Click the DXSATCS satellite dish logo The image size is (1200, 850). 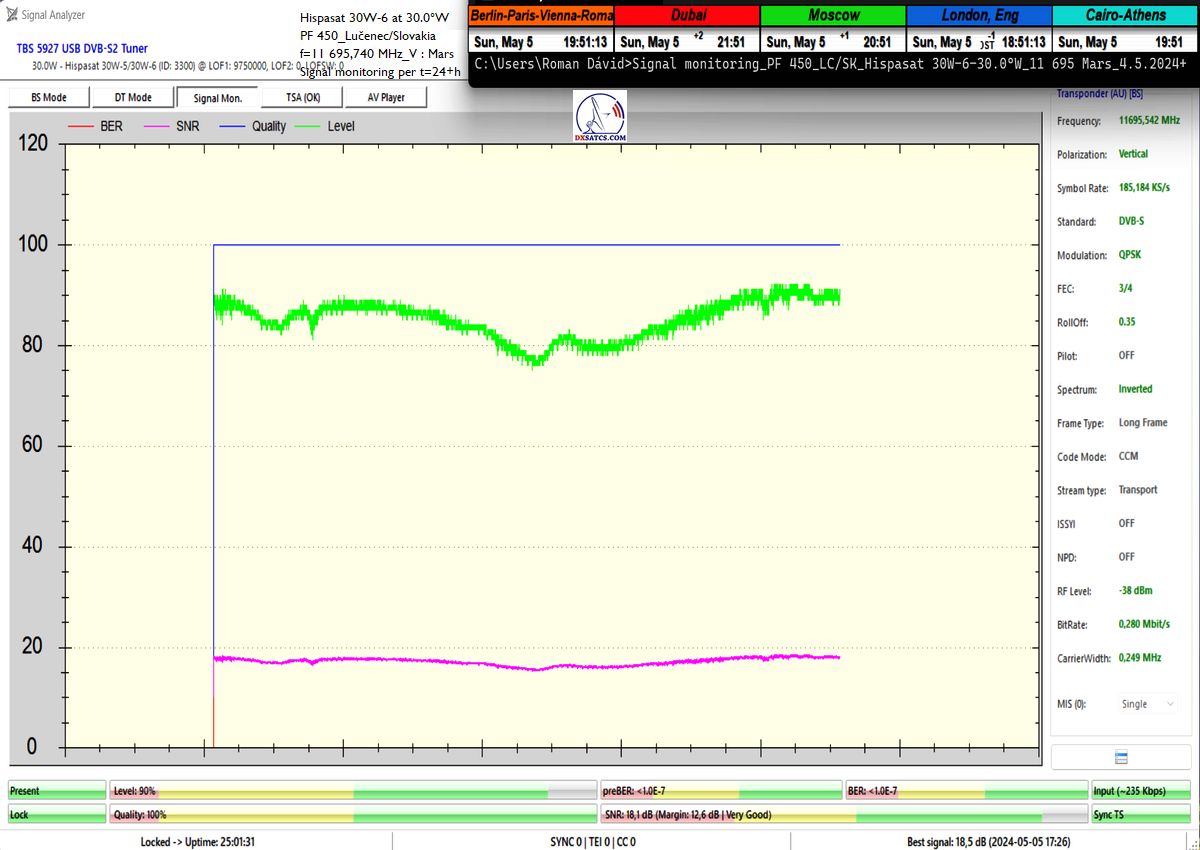[x=600, y=116]
